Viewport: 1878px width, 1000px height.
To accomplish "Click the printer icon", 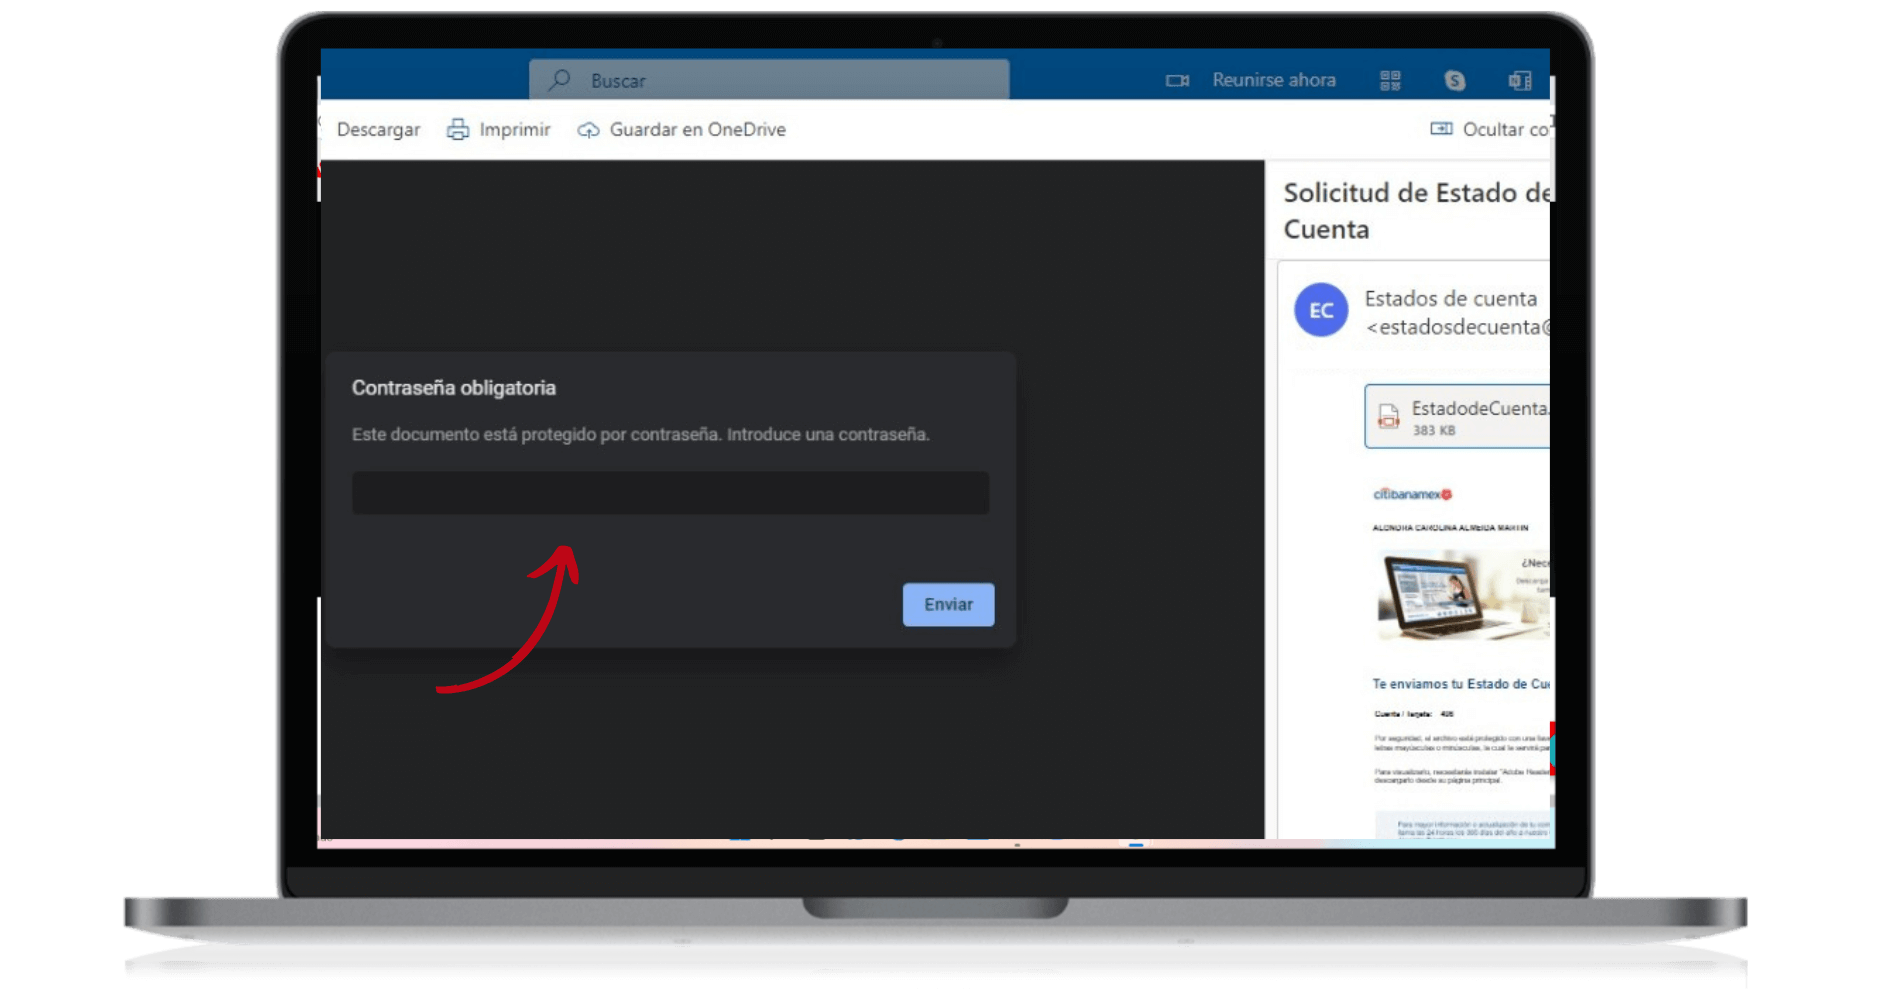I will tap(458, 129).
